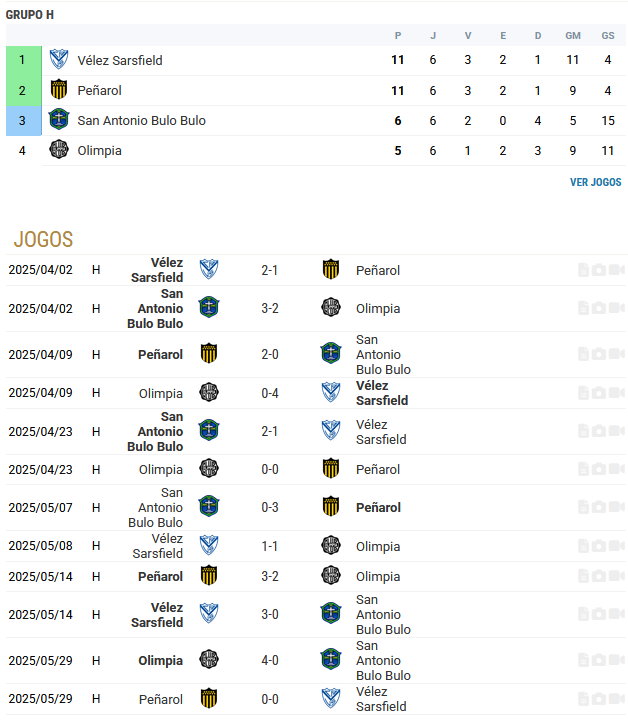Open the 0-4 score of Olimpia vs Vélez
This screenshot has width=628, height=721.
pyautogui.click(x=269, y=393)
